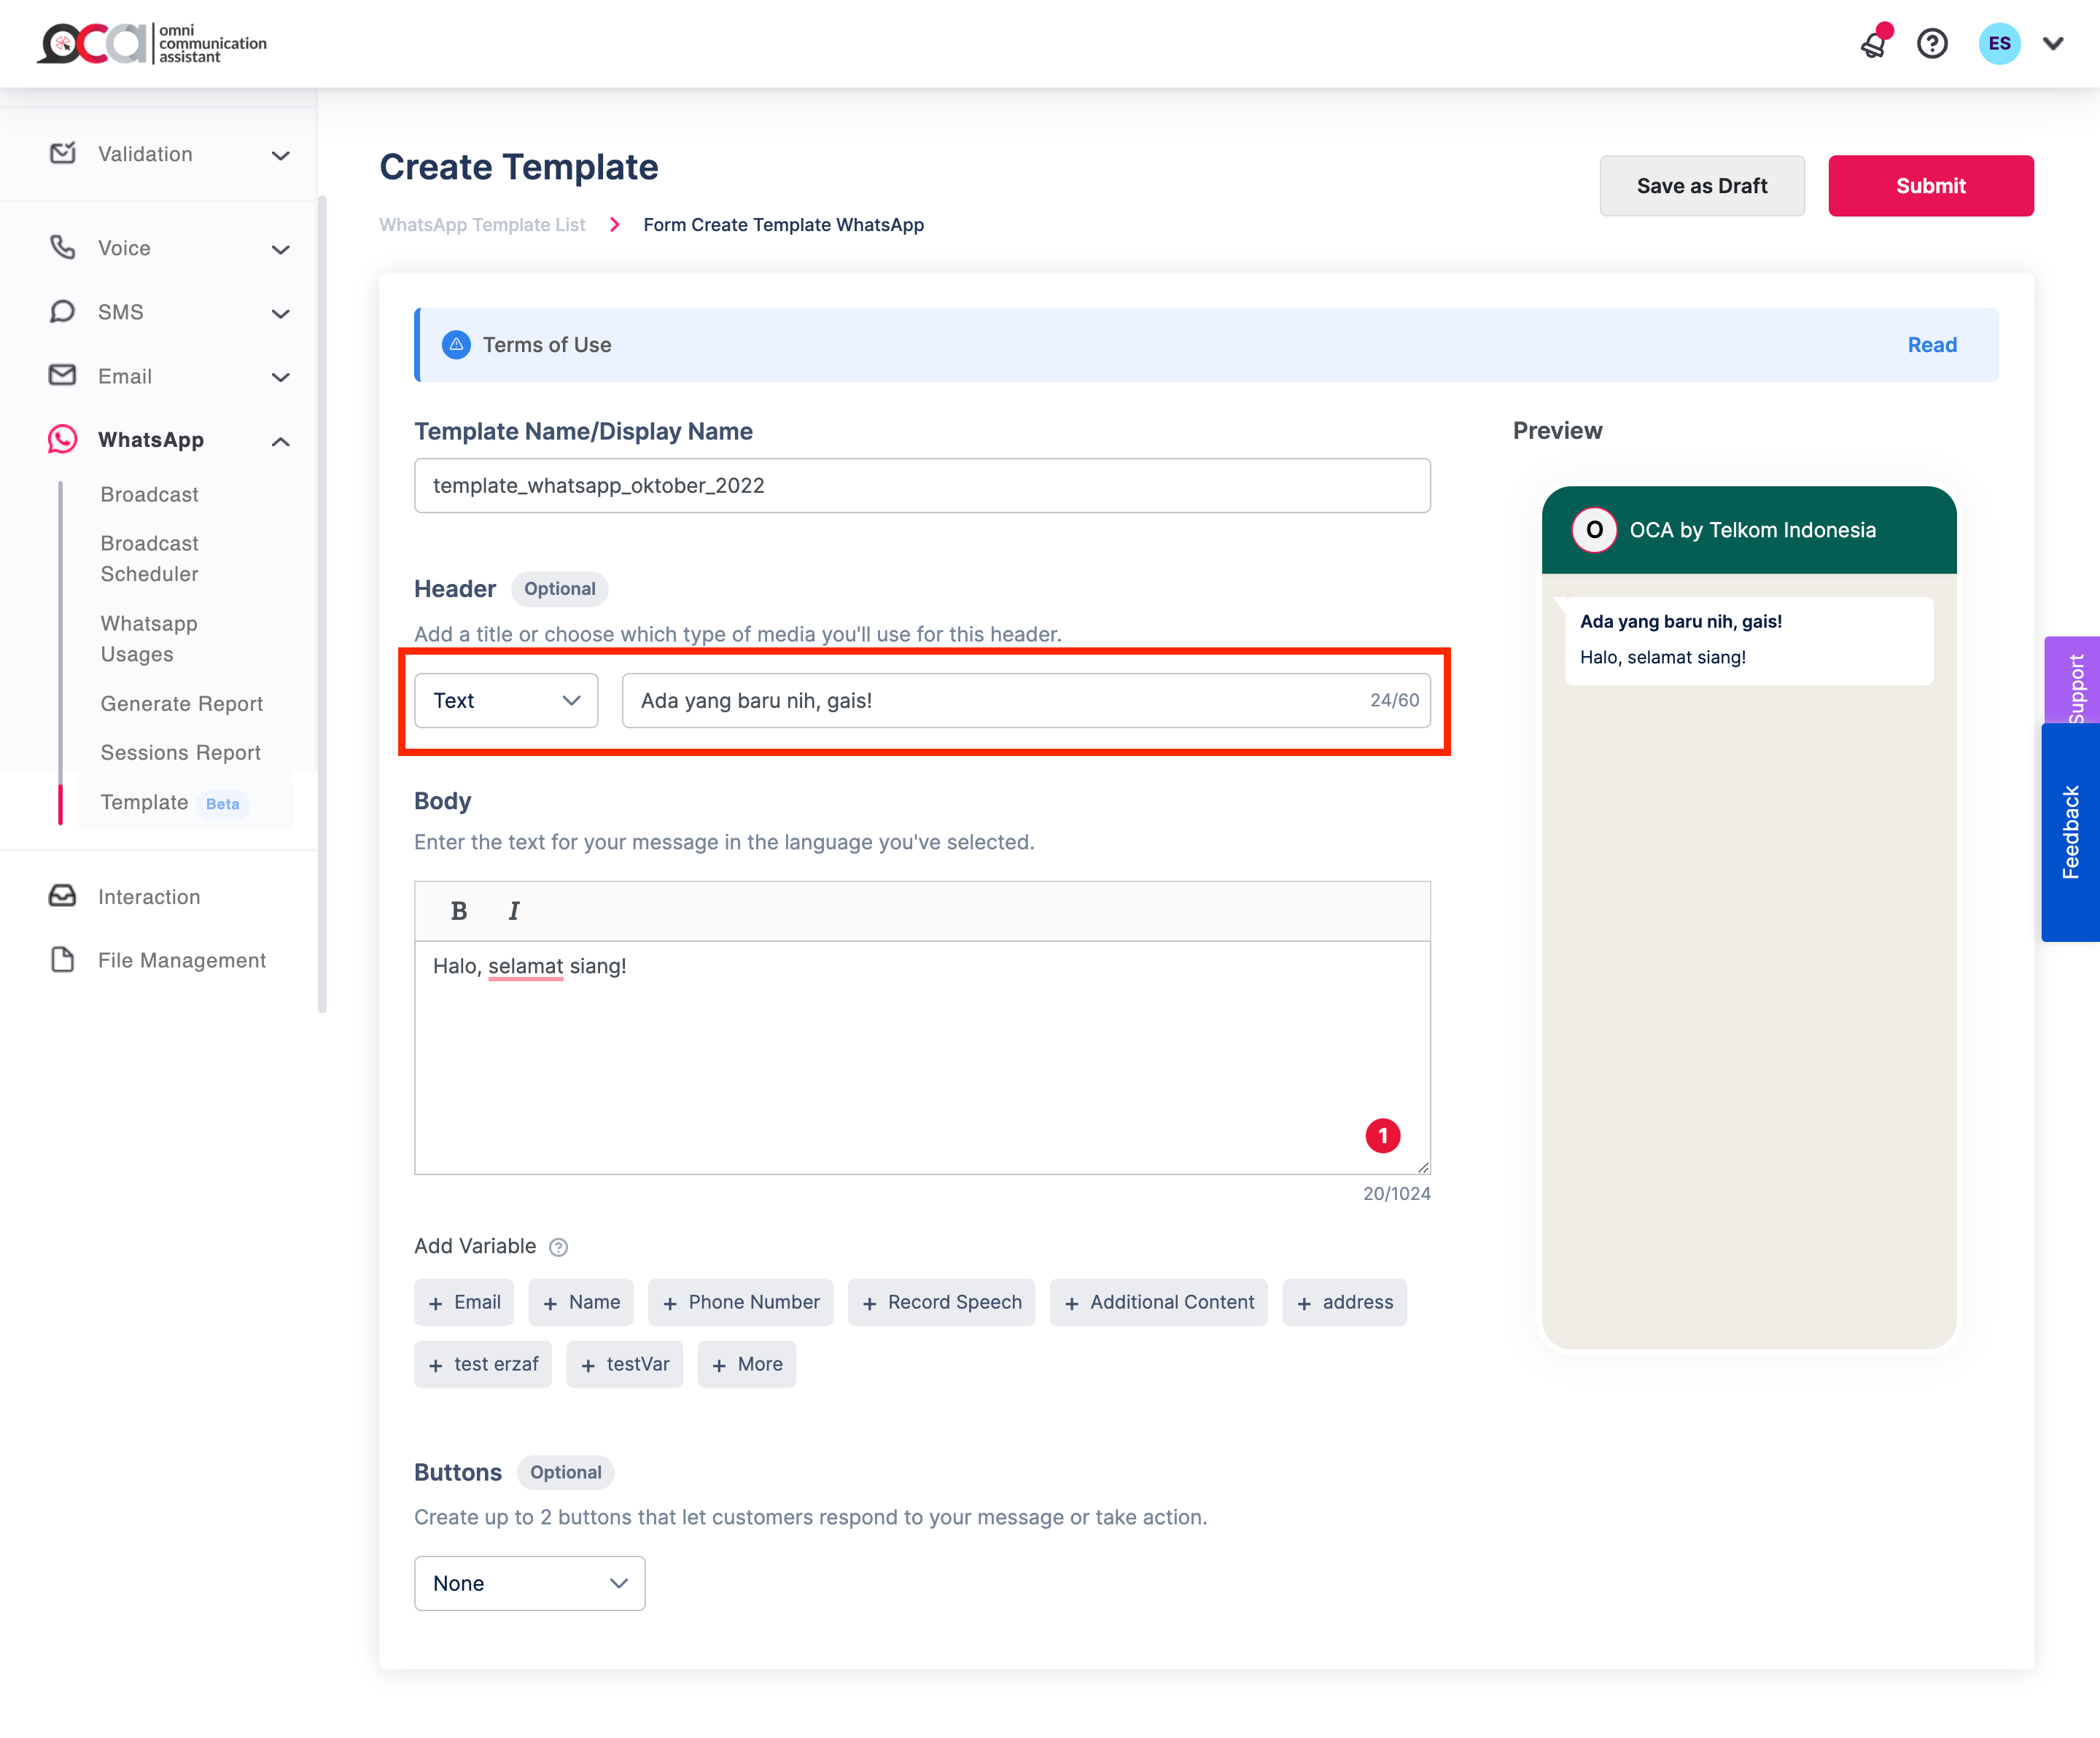This screenshot has width=2100, height=1738.
Task: Expand the Validation sidebar menu
Action: (170, 155)
